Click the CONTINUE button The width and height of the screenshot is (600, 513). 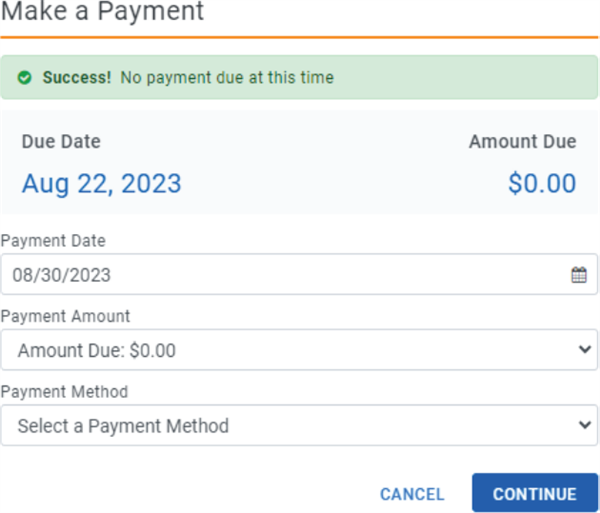pyautogui.click(x=535, y=493)
